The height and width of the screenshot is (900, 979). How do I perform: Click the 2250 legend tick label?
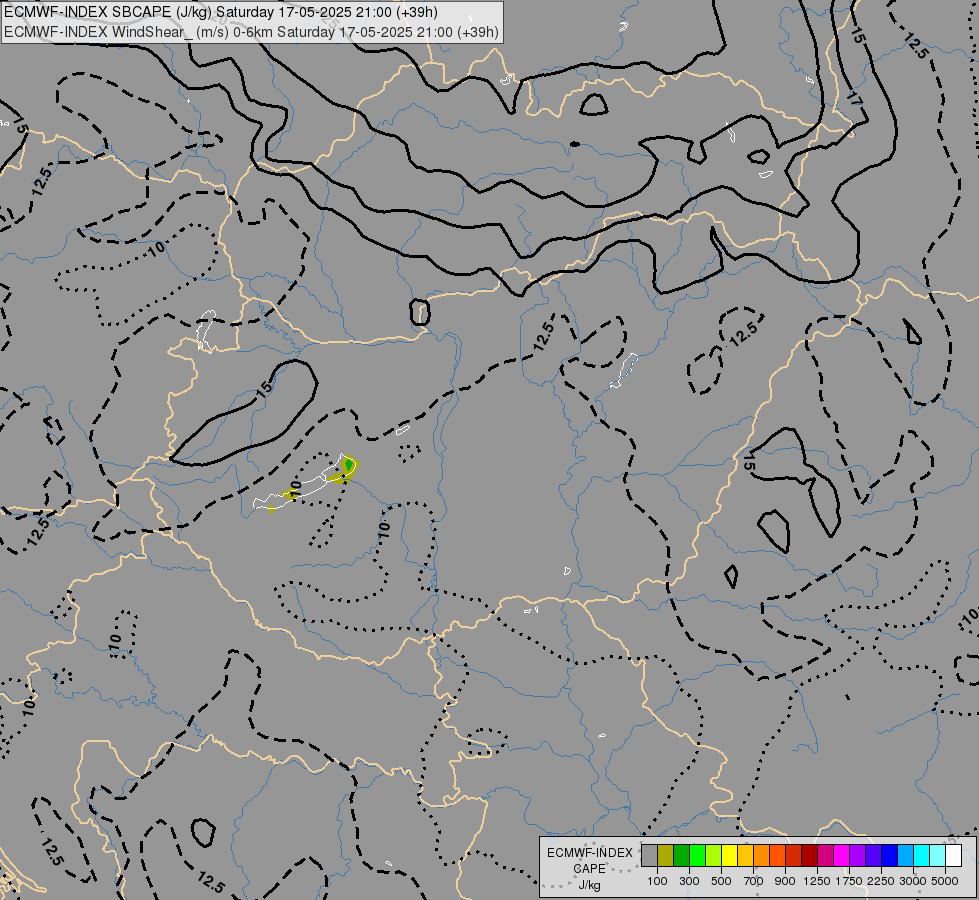[x=881, y=881]
